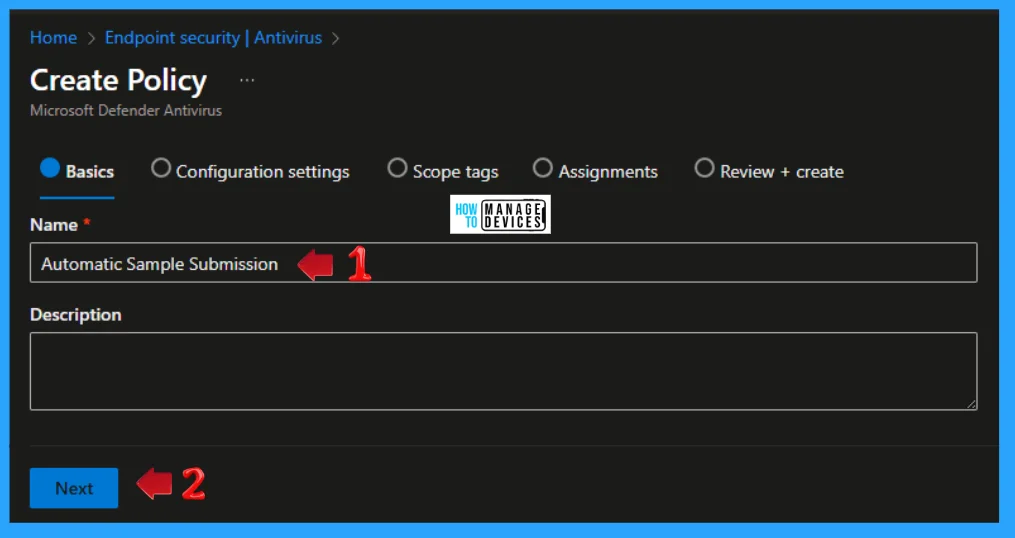
Task: Switch to Scope tags step
Action: coord(443,172)
